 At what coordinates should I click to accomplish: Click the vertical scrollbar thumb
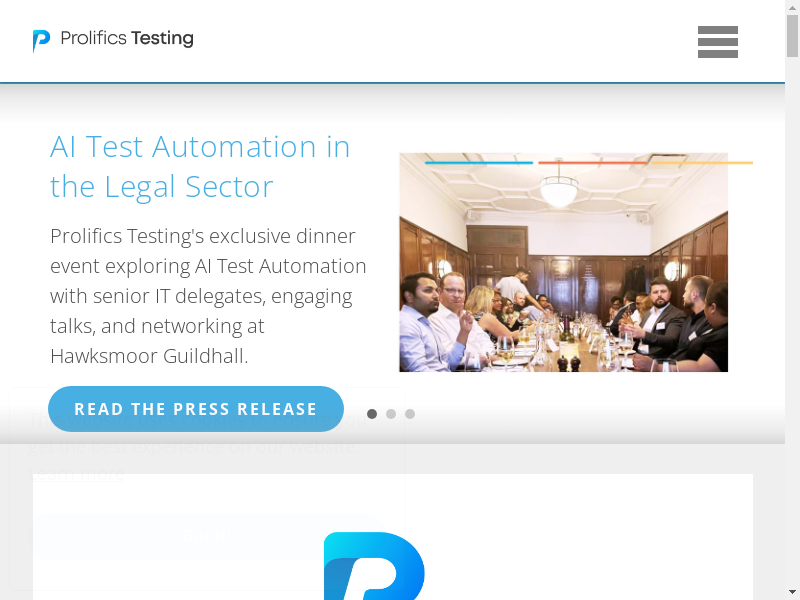click(792, 36)
